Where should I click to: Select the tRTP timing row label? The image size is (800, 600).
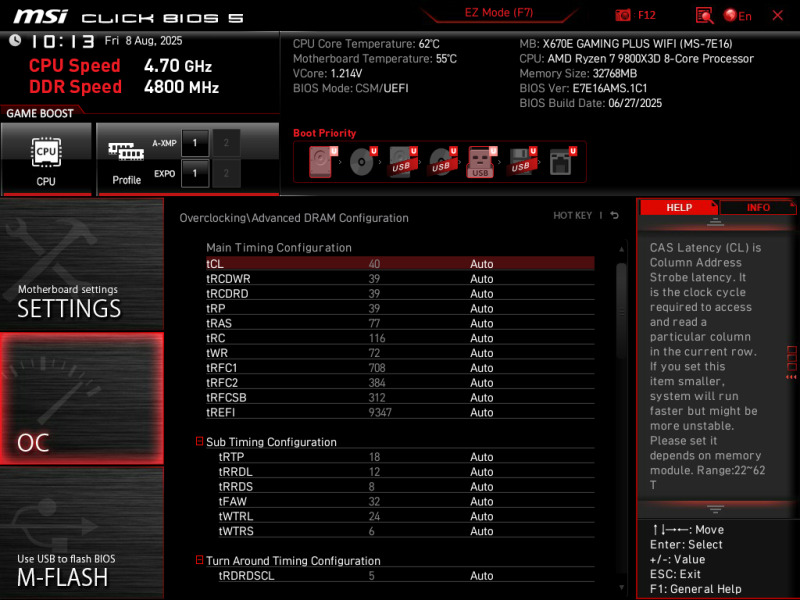point(231,457)
